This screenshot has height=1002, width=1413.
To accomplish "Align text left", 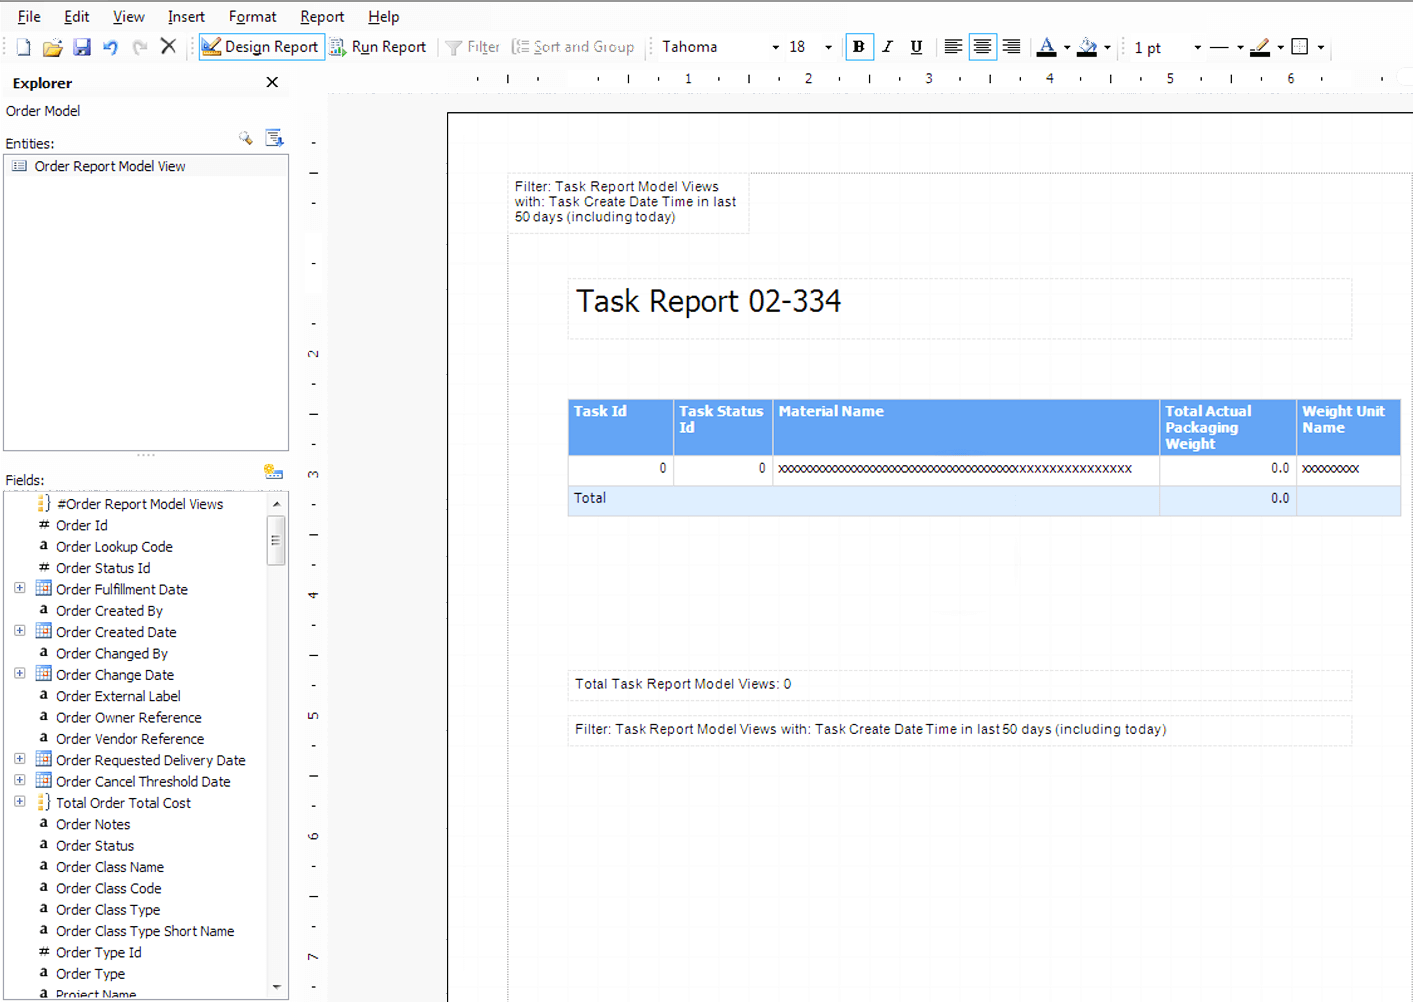I will click(x=953, y=47).
